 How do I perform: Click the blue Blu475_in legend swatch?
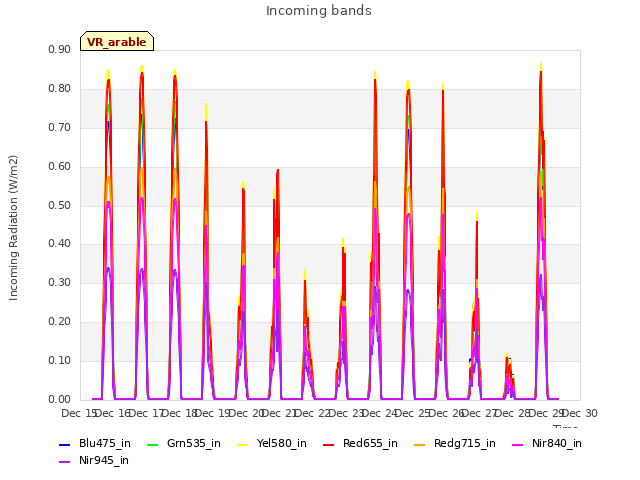click(x=65, y=444)
